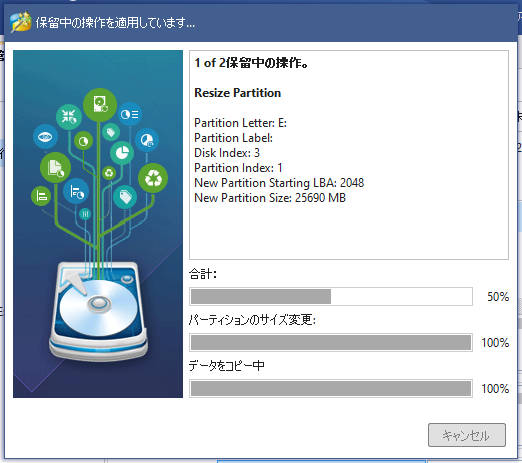522x463 pixels.
Task: Click the hard disk icon at the tree top
Action: coord(100,104)
